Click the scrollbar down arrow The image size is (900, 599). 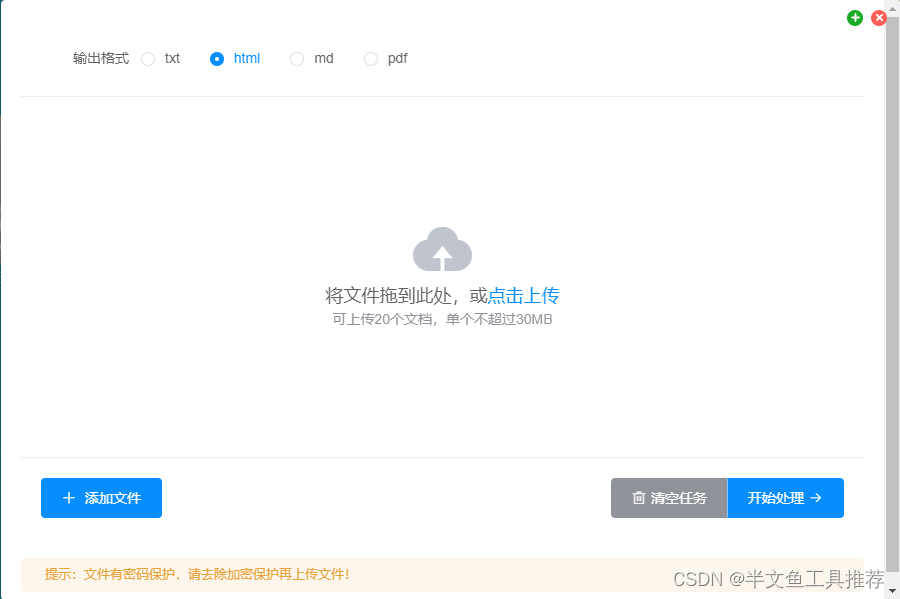pos(893,591)
